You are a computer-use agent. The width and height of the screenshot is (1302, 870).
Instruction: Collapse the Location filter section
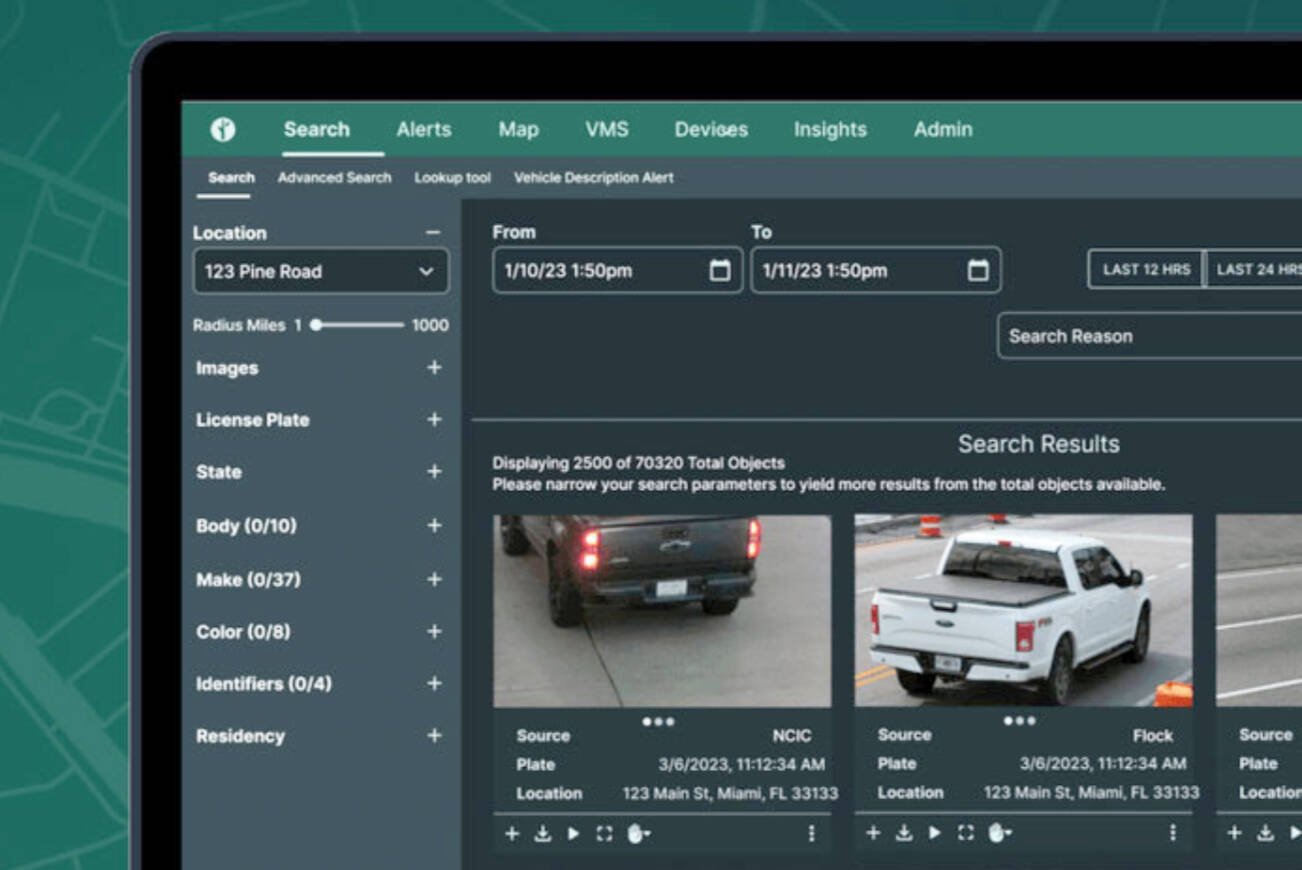[x=432, y=232]
